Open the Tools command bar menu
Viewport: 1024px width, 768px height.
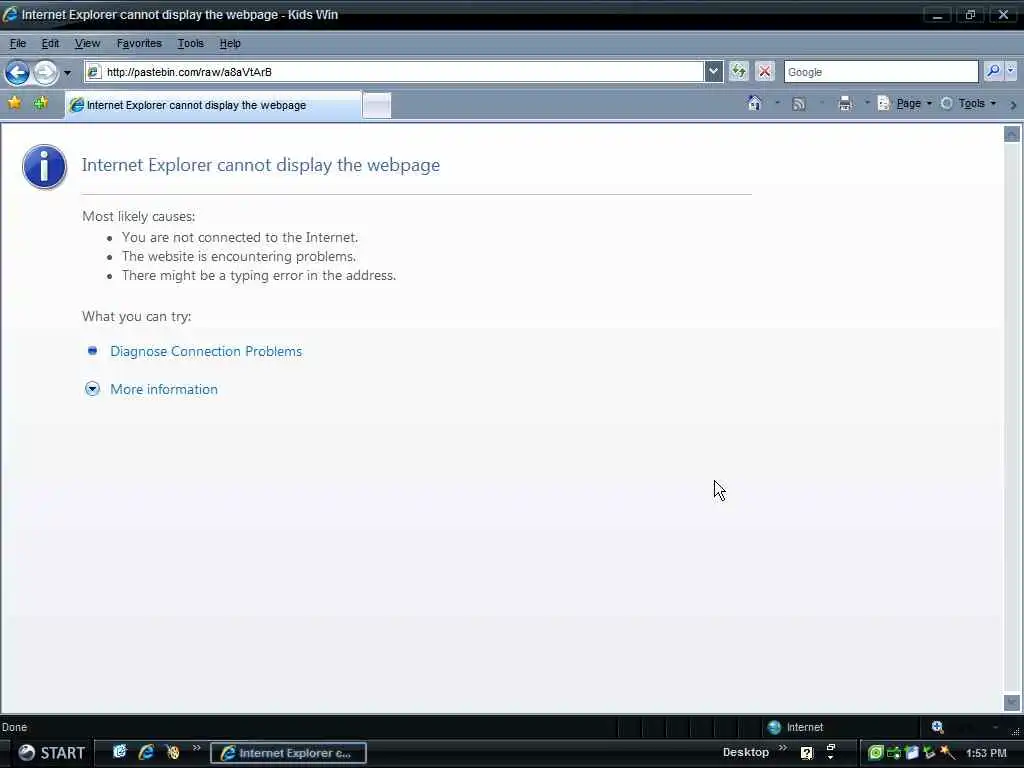point(968,104)
